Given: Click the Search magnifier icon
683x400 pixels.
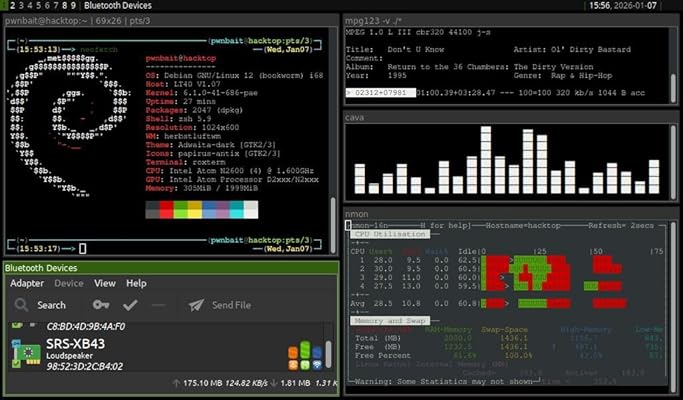Looking at the screenshot, I should [x=18, y=305].
